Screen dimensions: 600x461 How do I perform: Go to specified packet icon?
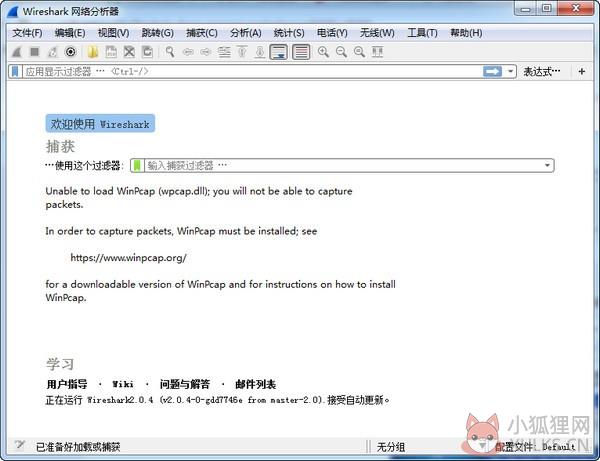click(x=224, y=52)
